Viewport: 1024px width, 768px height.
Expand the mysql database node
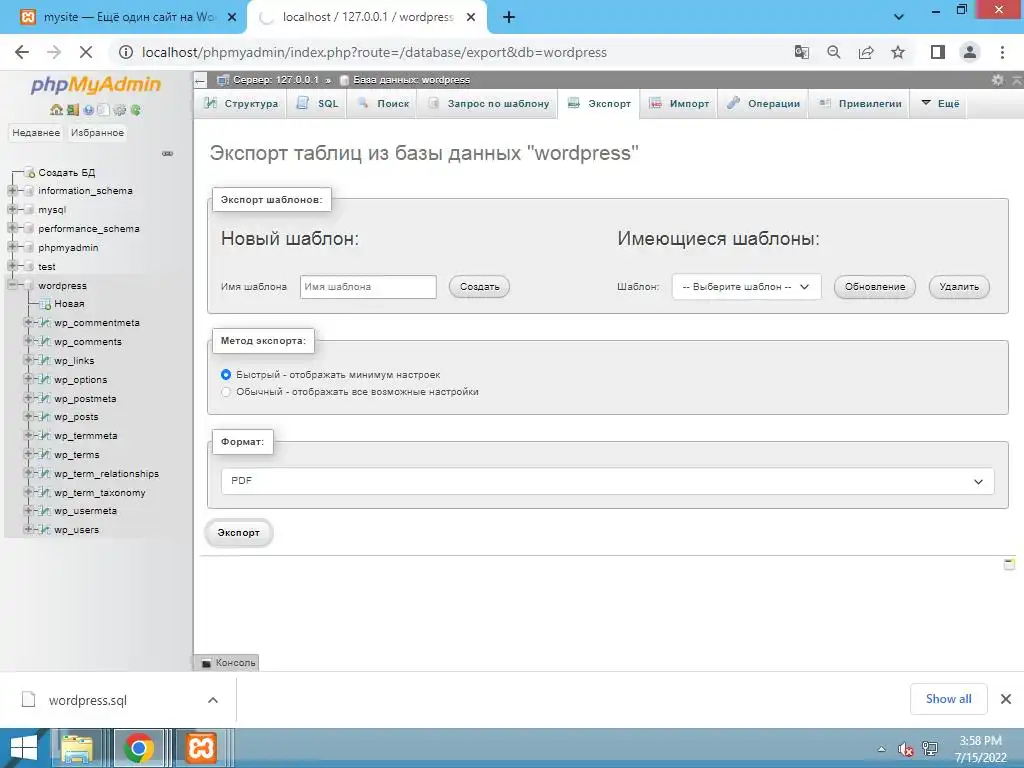pyautogui.click(x=12, y=210)
